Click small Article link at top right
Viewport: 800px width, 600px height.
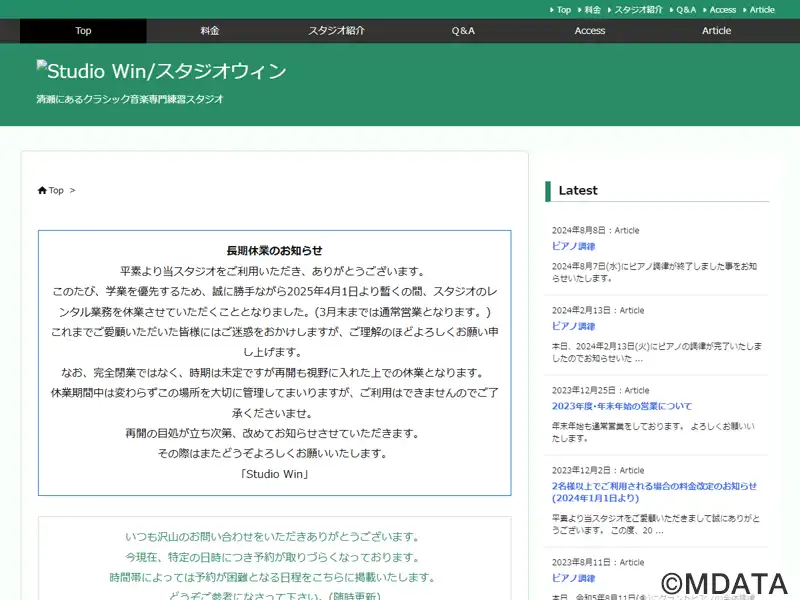pyautogui.click(x=762, y=10)
